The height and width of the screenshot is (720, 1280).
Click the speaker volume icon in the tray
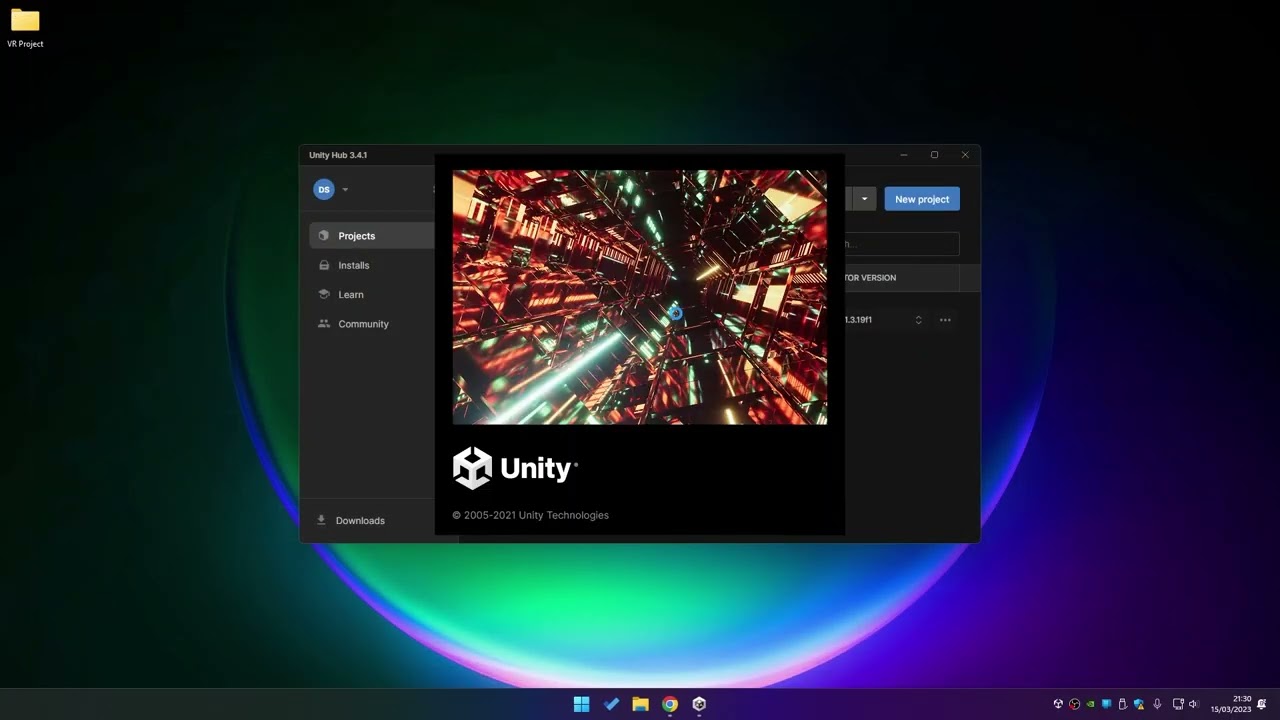1193,704
